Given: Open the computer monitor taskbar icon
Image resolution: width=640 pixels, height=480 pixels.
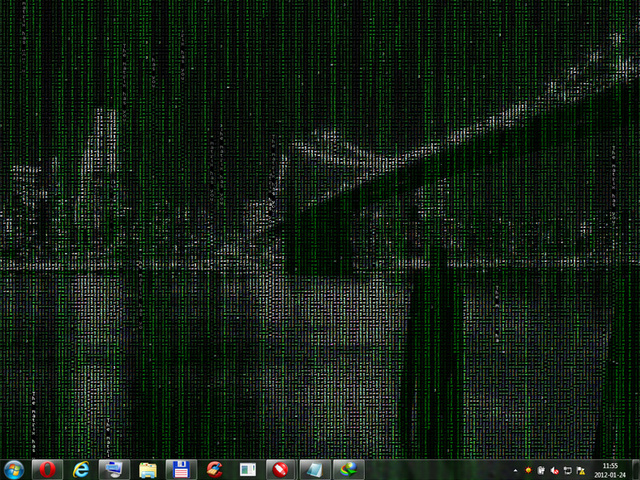Looking at the screenshot, I should tap(114, 469).
